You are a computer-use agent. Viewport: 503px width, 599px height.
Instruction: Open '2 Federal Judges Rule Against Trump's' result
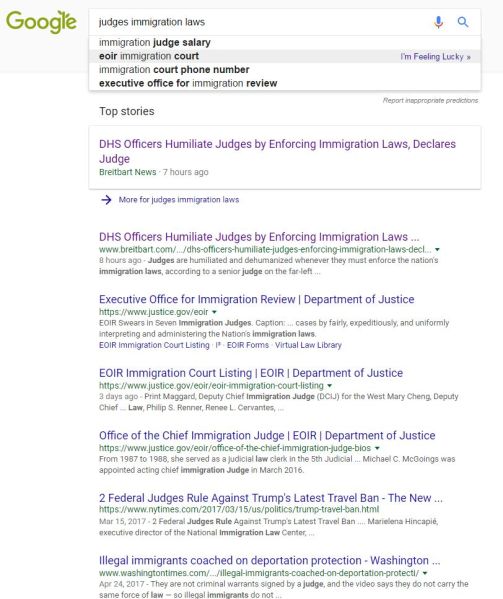coord(271,498)
